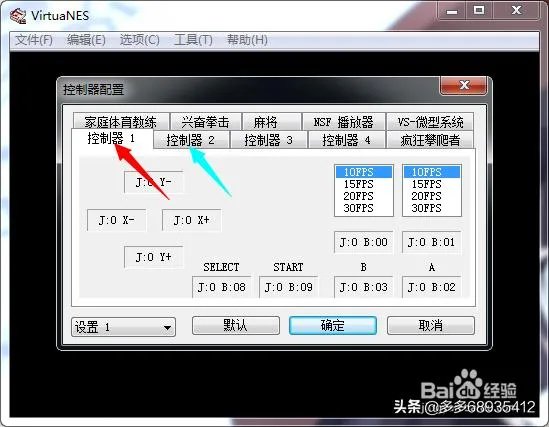Close the 控制器配置 dialog

coord(464,85)
